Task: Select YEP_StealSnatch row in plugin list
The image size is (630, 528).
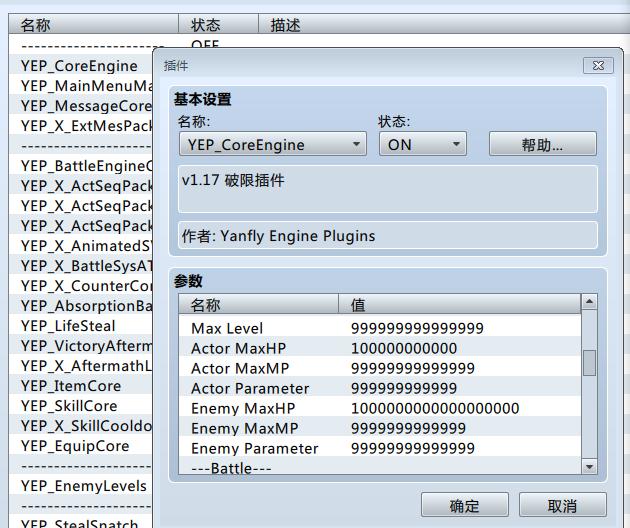Action: click(81, 522)
